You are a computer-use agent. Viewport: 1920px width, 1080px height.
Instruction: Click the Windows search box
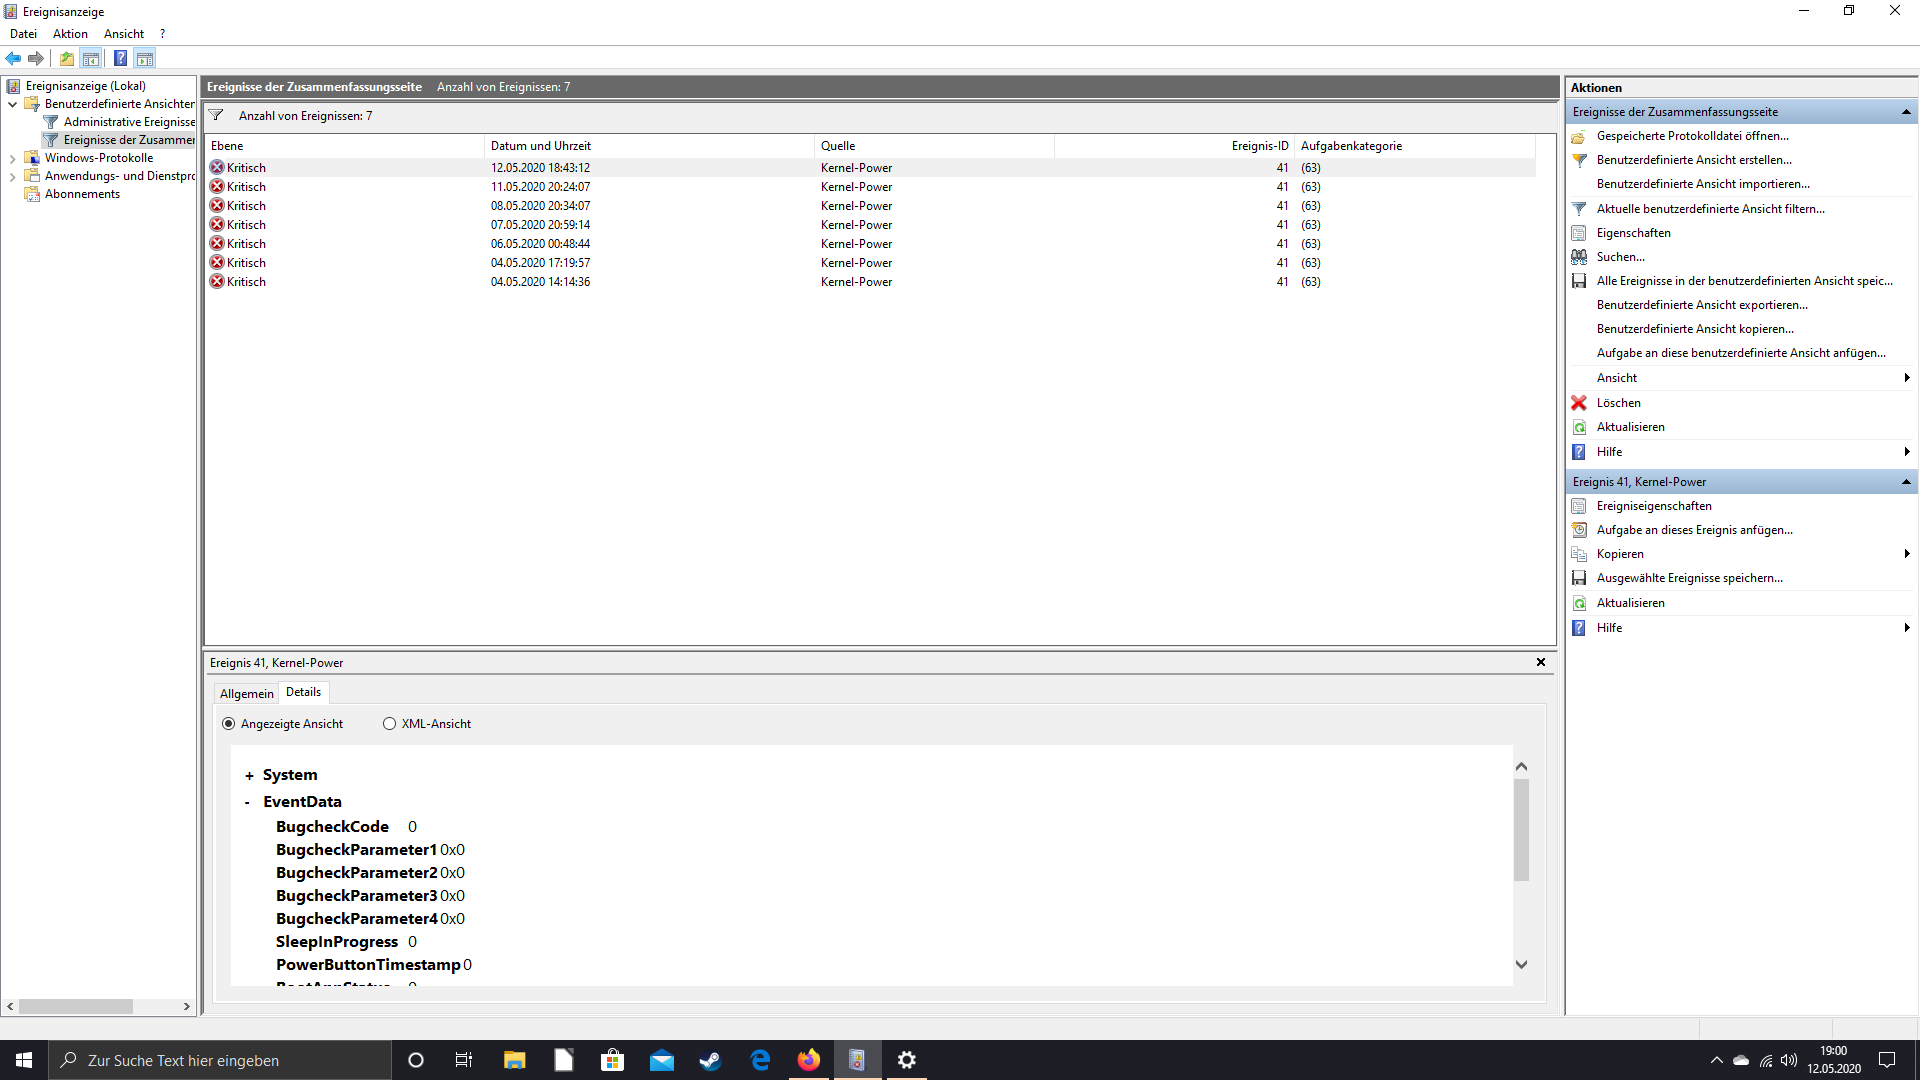(x=220, y=1060)
